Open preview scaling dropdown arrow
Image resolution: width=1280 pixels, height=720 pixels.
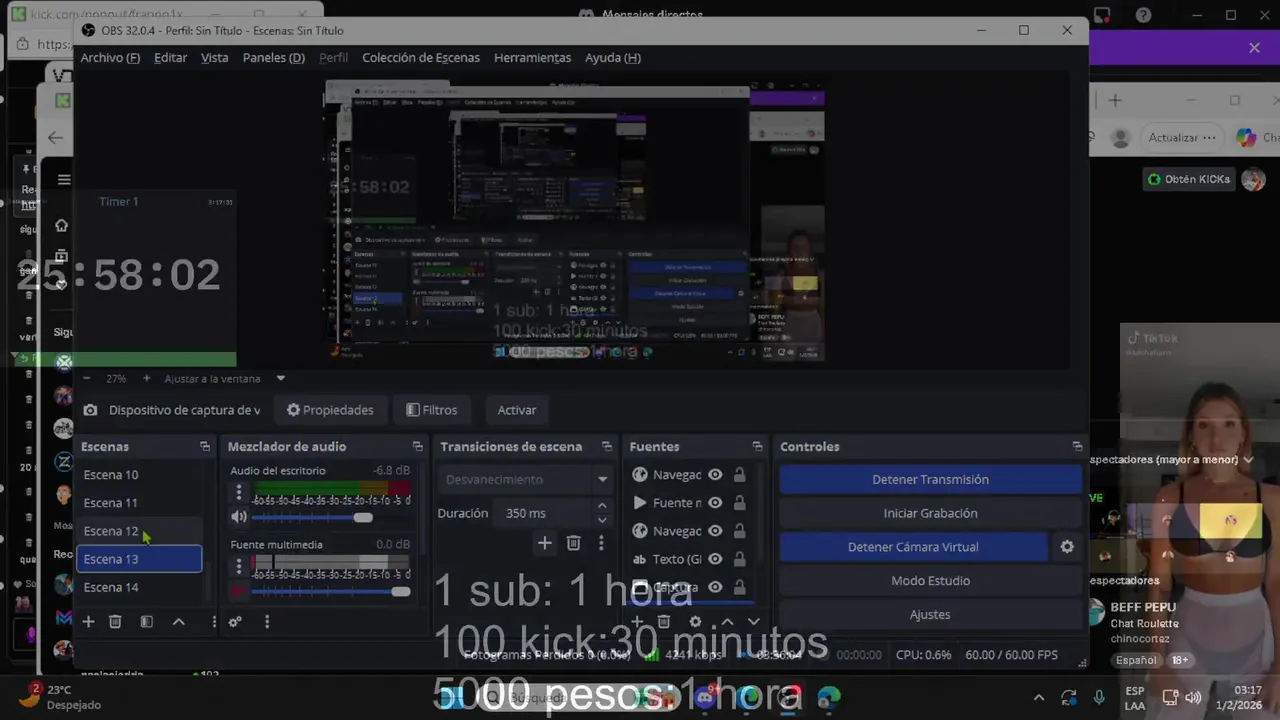[x=281, y=379]
